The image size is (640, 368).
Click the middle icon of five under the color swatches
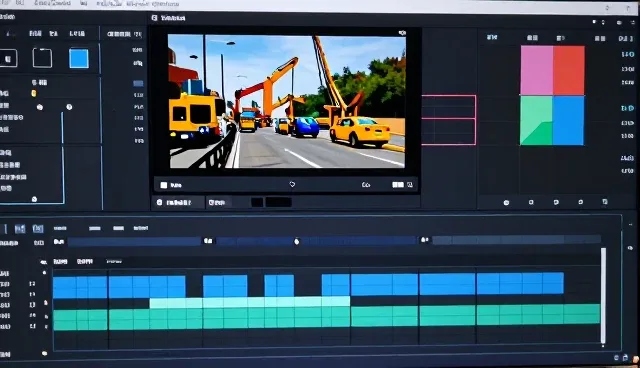[x=556, y=202]
